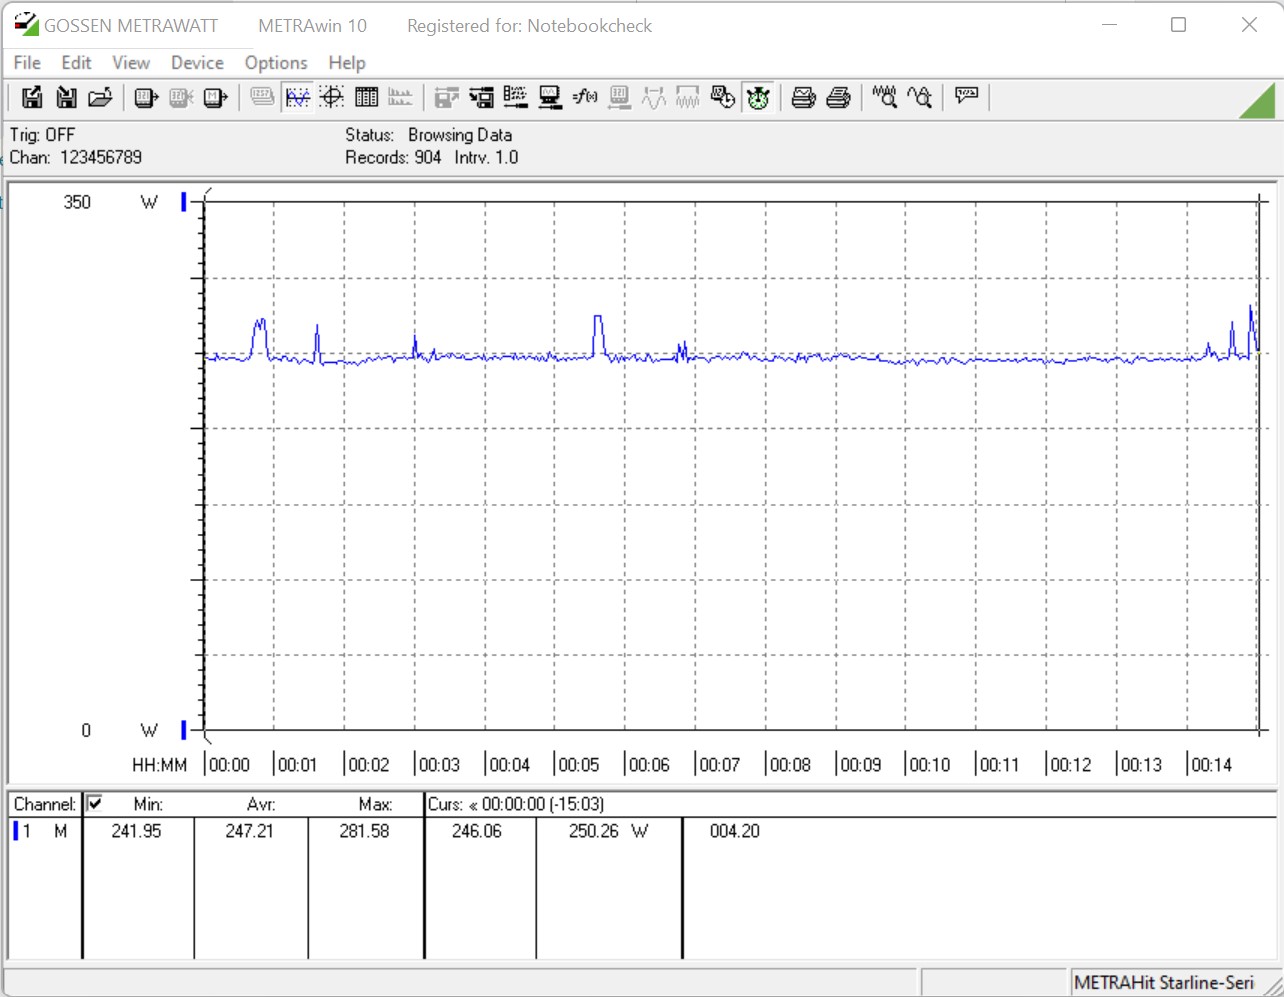This screenshot has width=1284, height=997.
Task: Click the Avr value 247.21
Action: (249, 831)
